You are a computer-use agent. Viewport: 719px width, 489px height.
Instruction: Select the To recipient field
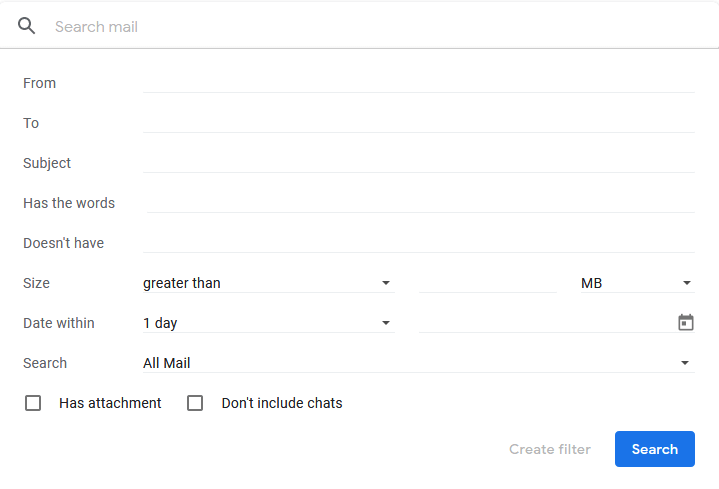(419, 123)
